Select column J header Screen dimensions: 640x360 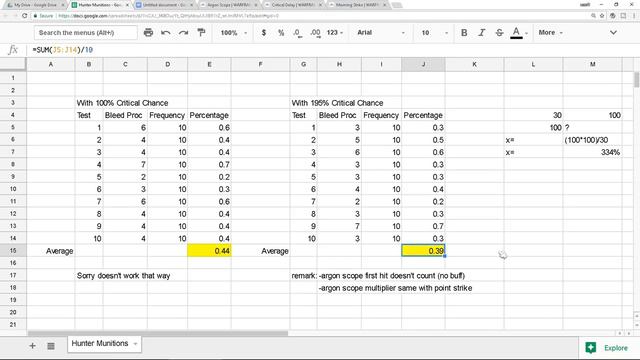(x=423, y=64)
